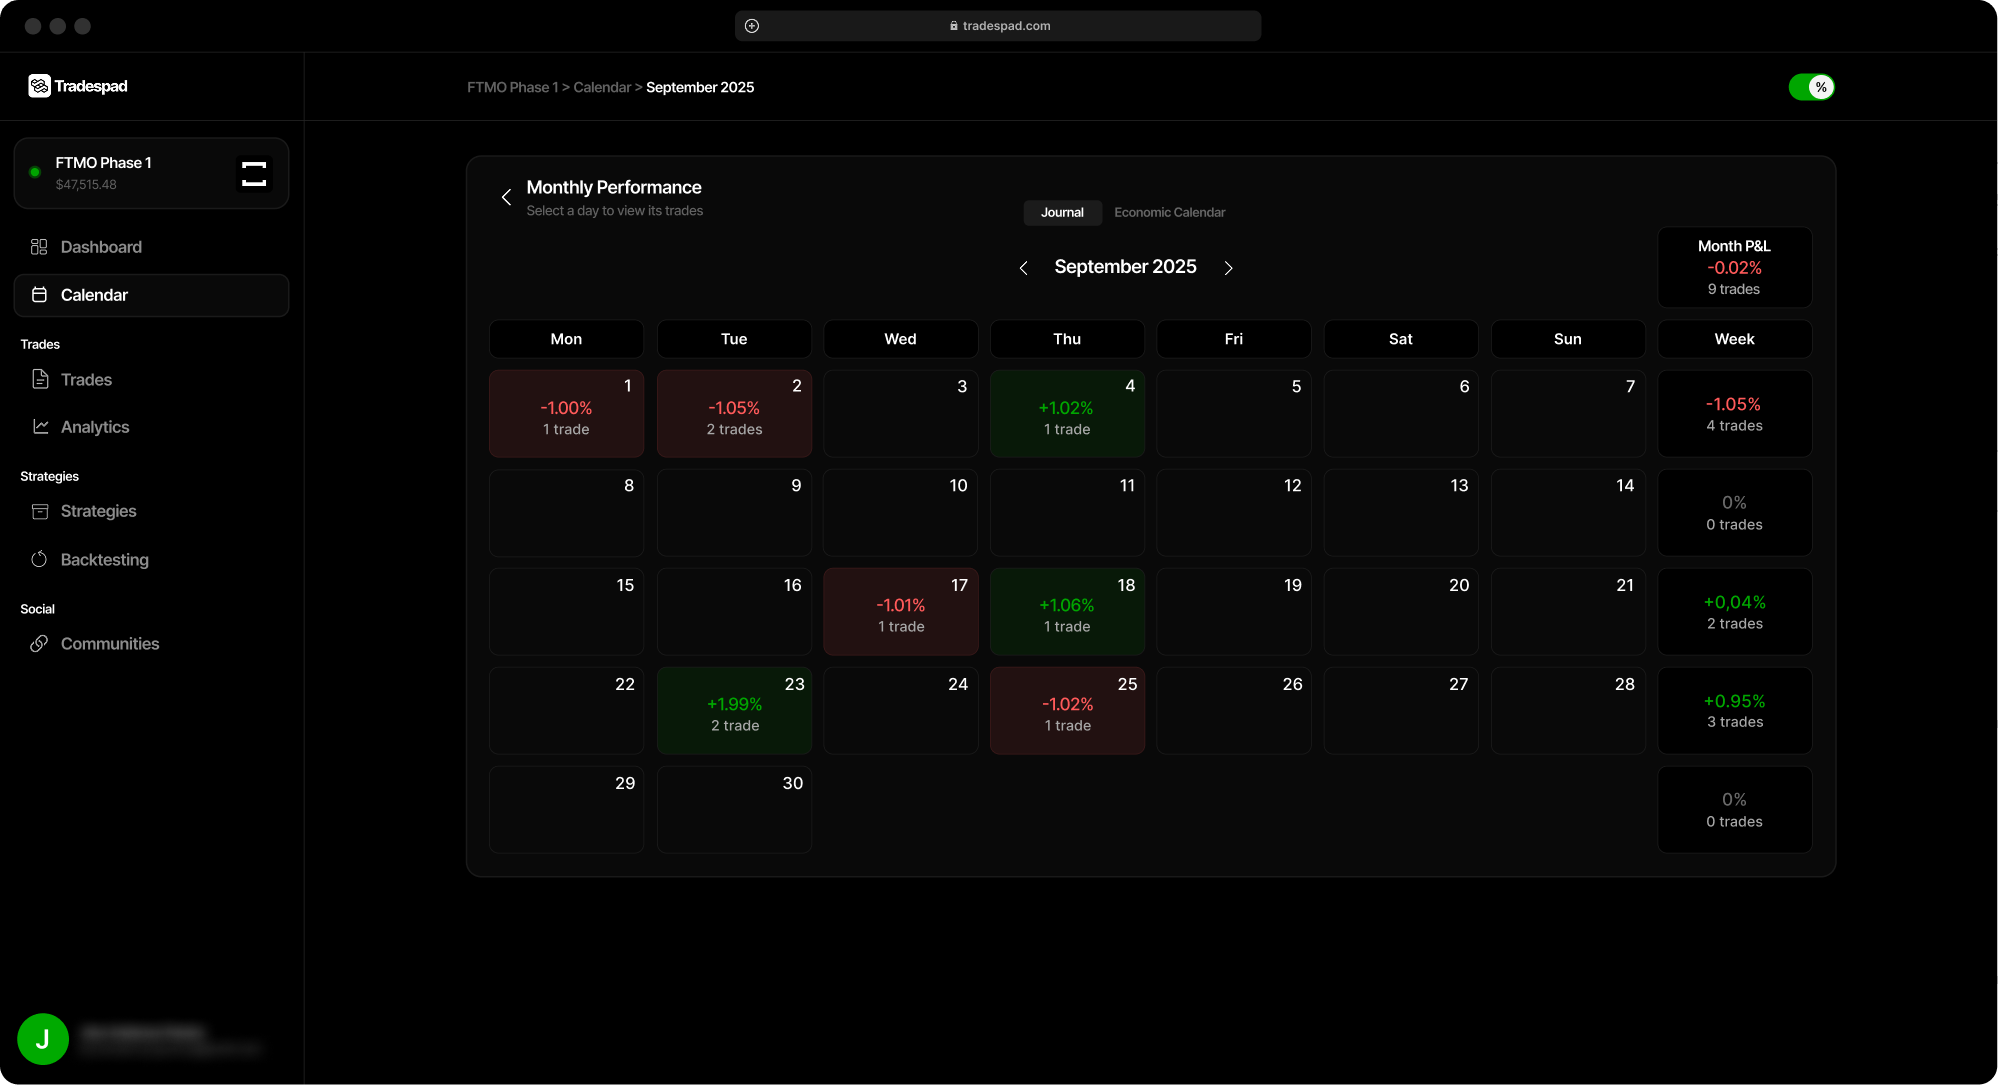Switch to the Economic Calendar tab
Viewport: 1998px width, 1085px height.
pos(1169,212)
